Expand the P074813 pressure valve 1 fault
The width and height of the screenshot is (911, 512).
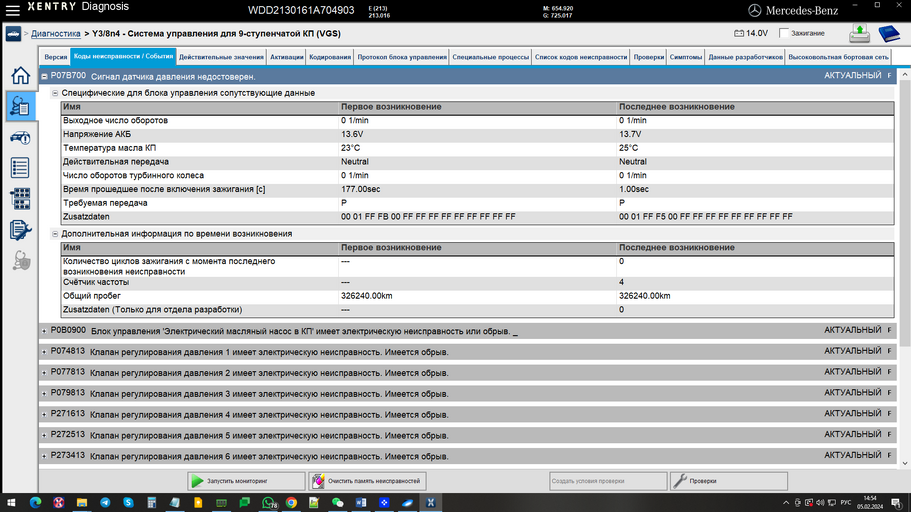tap(44, 352)
